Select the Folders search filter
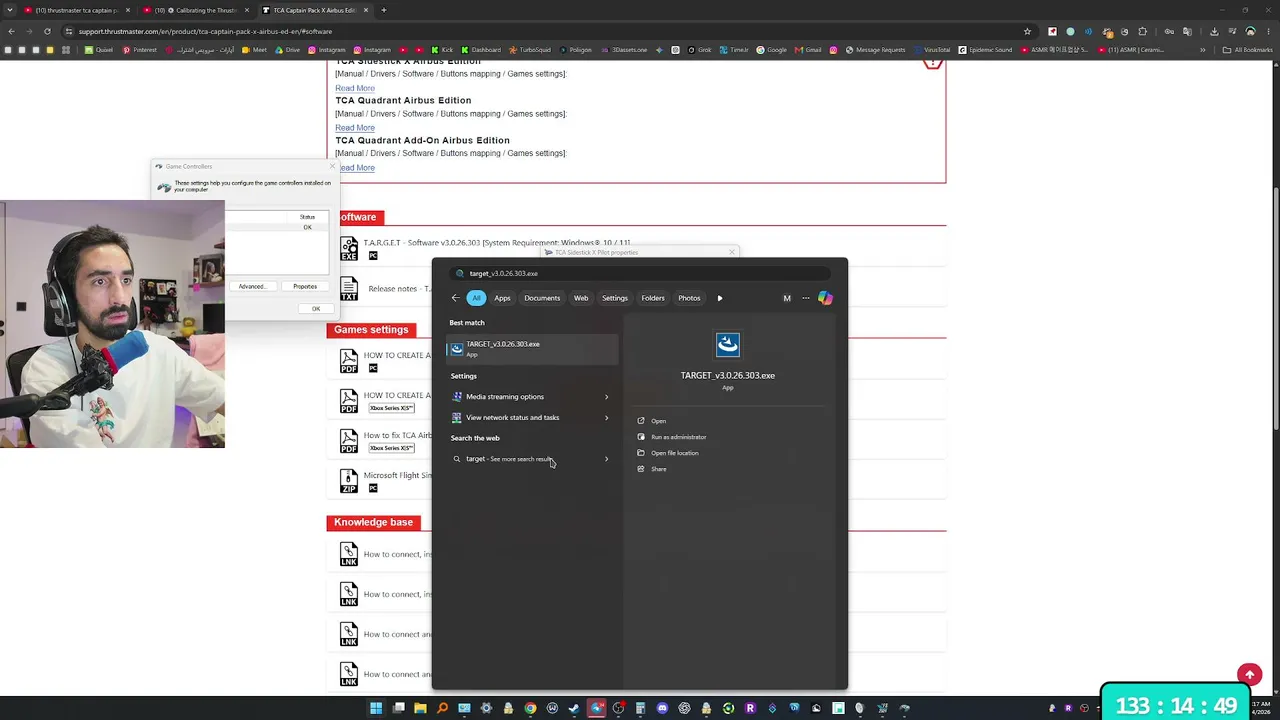The height and width of the screenshot is (720, 1280). point(653,298)
